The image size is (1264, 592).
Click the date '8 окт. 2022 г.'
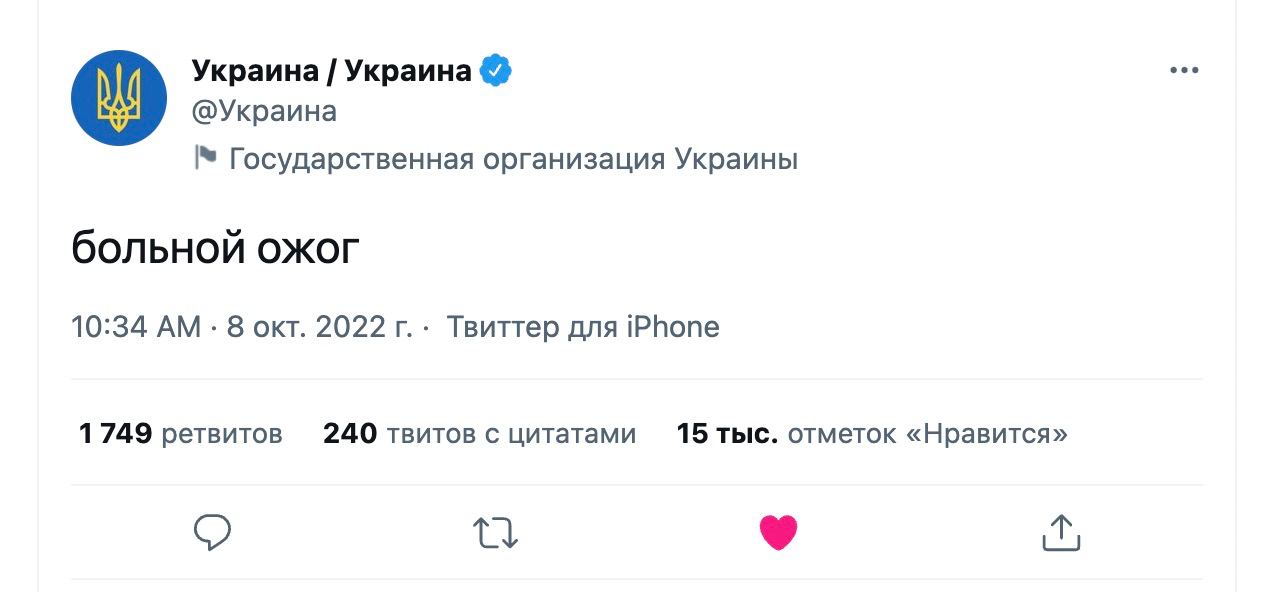tap(319, 327)
